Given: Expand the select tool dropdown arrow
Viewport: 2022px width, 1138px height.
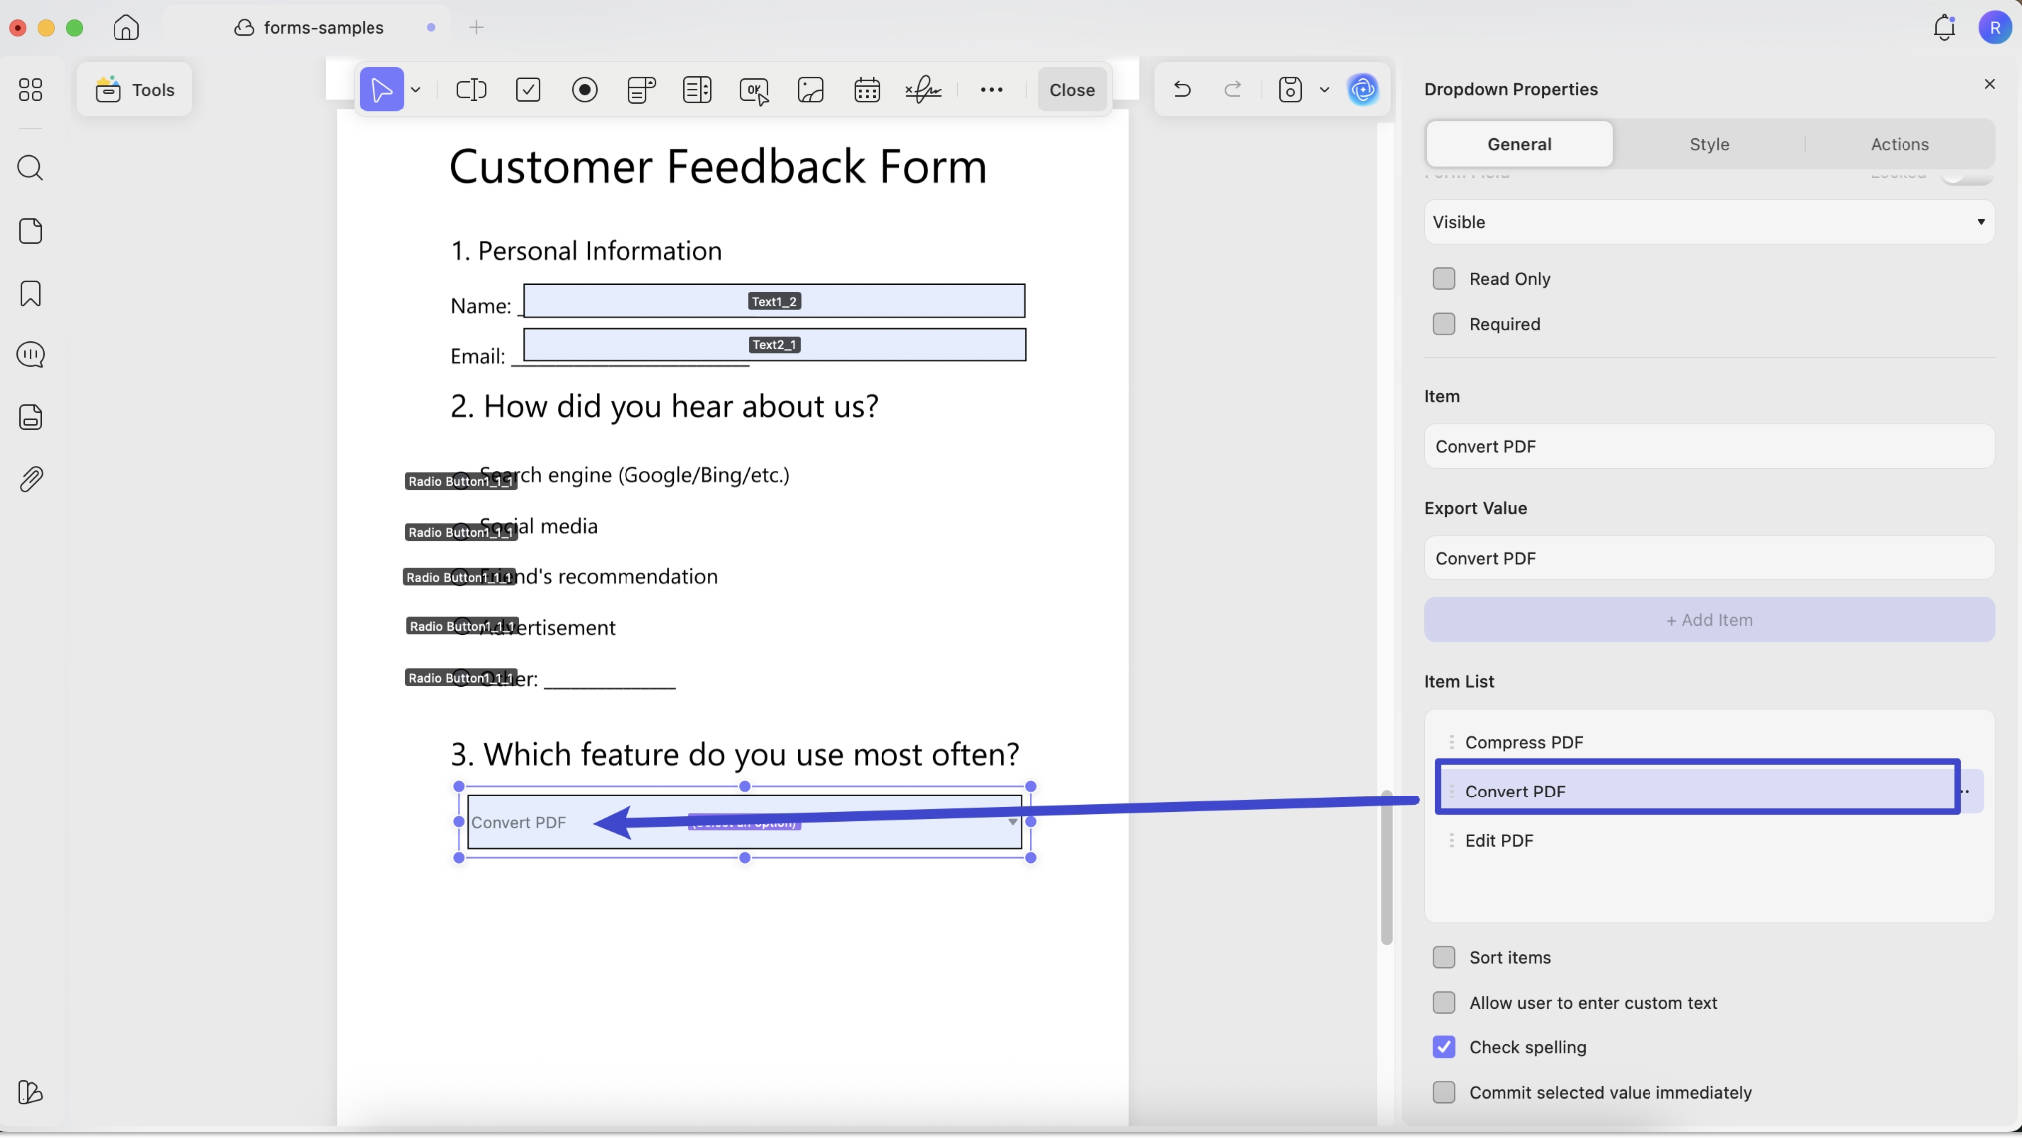Looking at the screenshot, I should pyautogui.click(x=416, y=90).
